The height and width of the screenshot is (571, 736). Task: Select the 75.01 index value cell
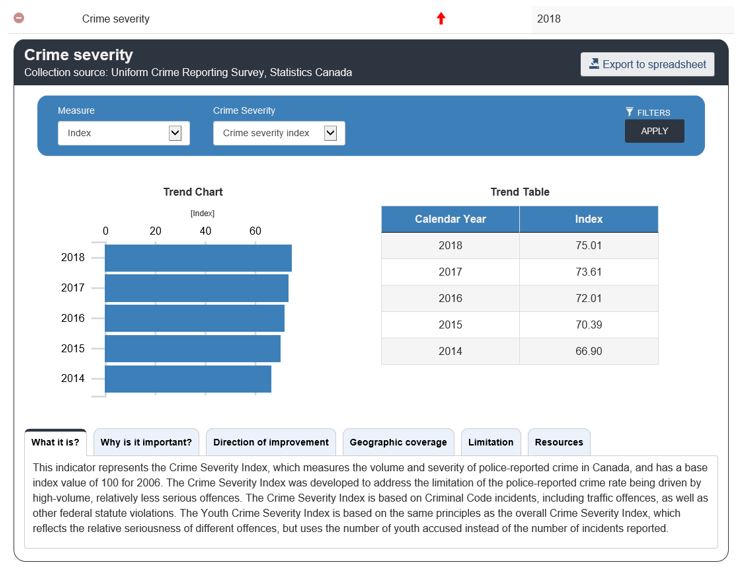(x=589, y=246)
